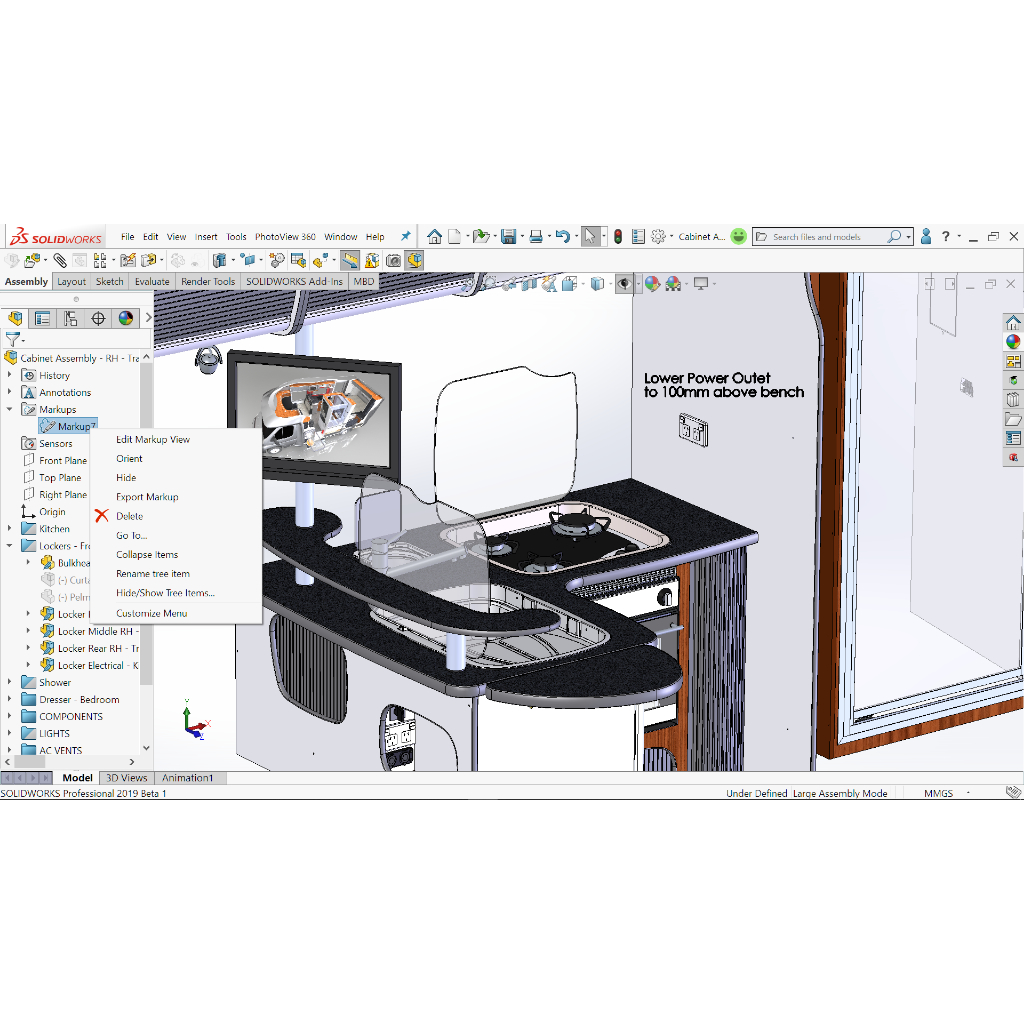Choose Rename tree item in context menu
Image resolution: width=1024 pixels, height=1024 pixels.
(153, 573)
